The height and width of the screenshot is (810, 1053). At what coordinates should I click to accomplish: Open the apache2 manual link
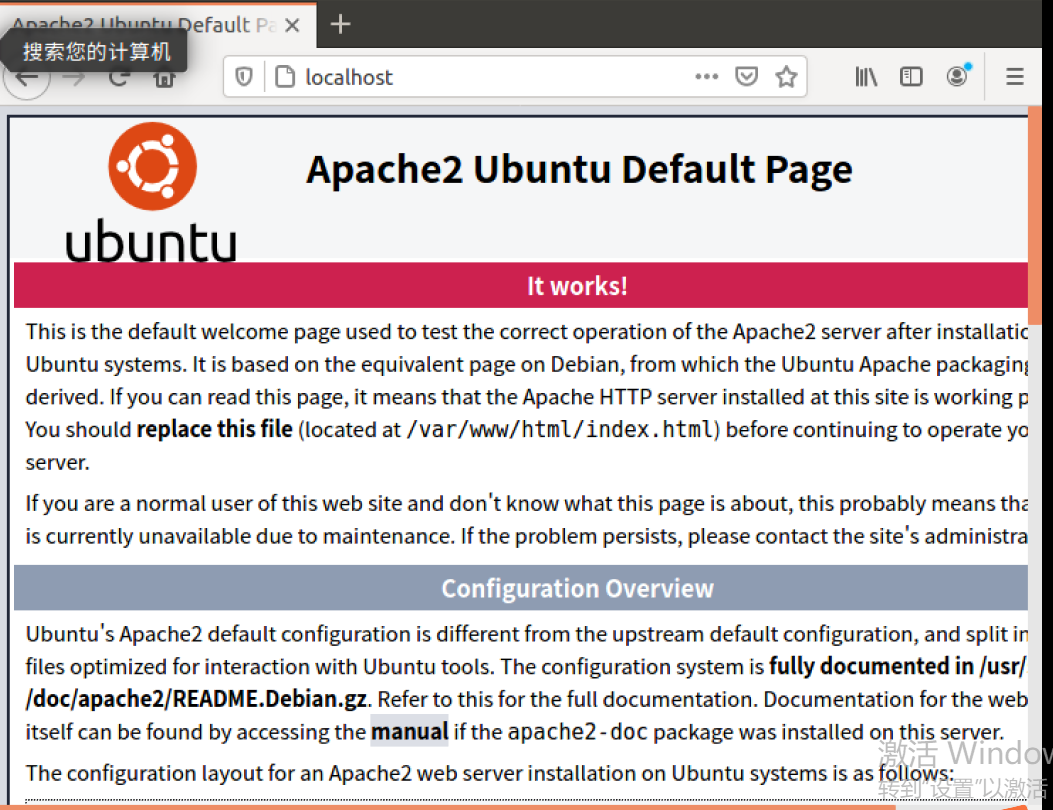pyautogui.click(x=410, y=731)
